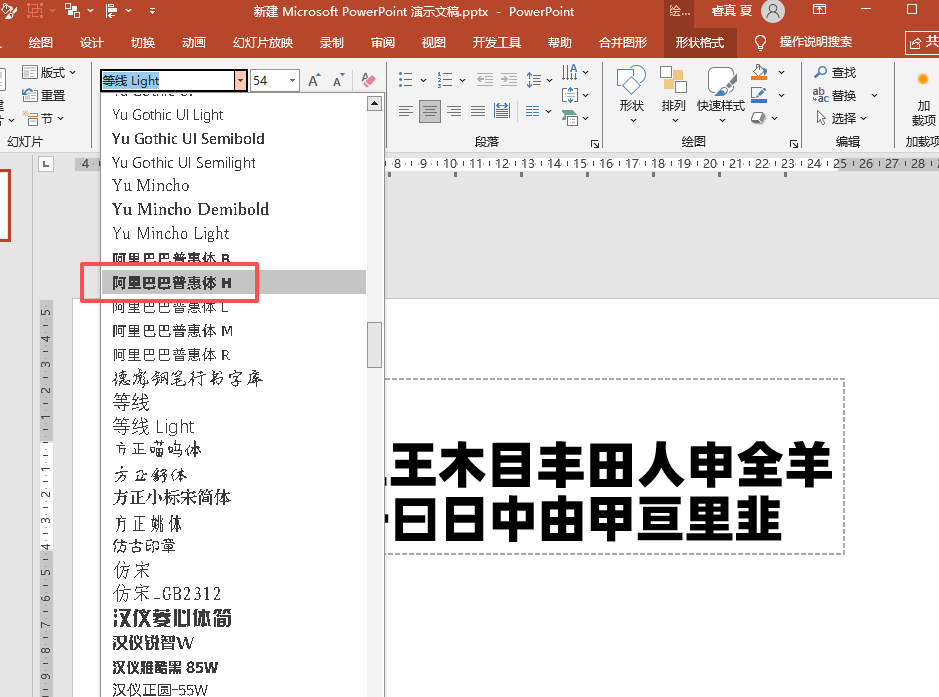The height and width of the screenshot is (697, 939).
Task: Click the 加载项 add-ins button
Action: pyautogui.click(x=923, y=99)
